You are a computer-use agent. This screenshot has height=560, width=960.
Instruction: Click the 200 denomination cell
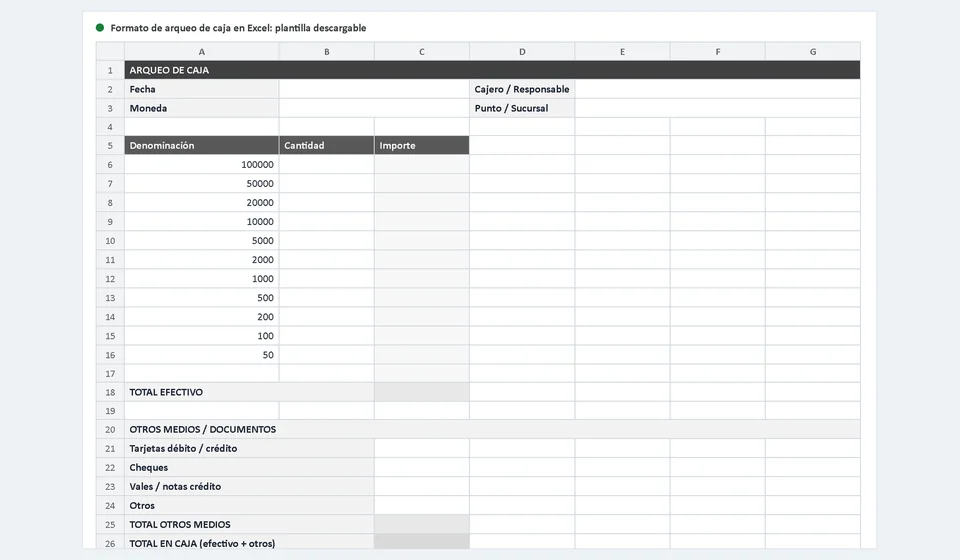tap(201, 316)
